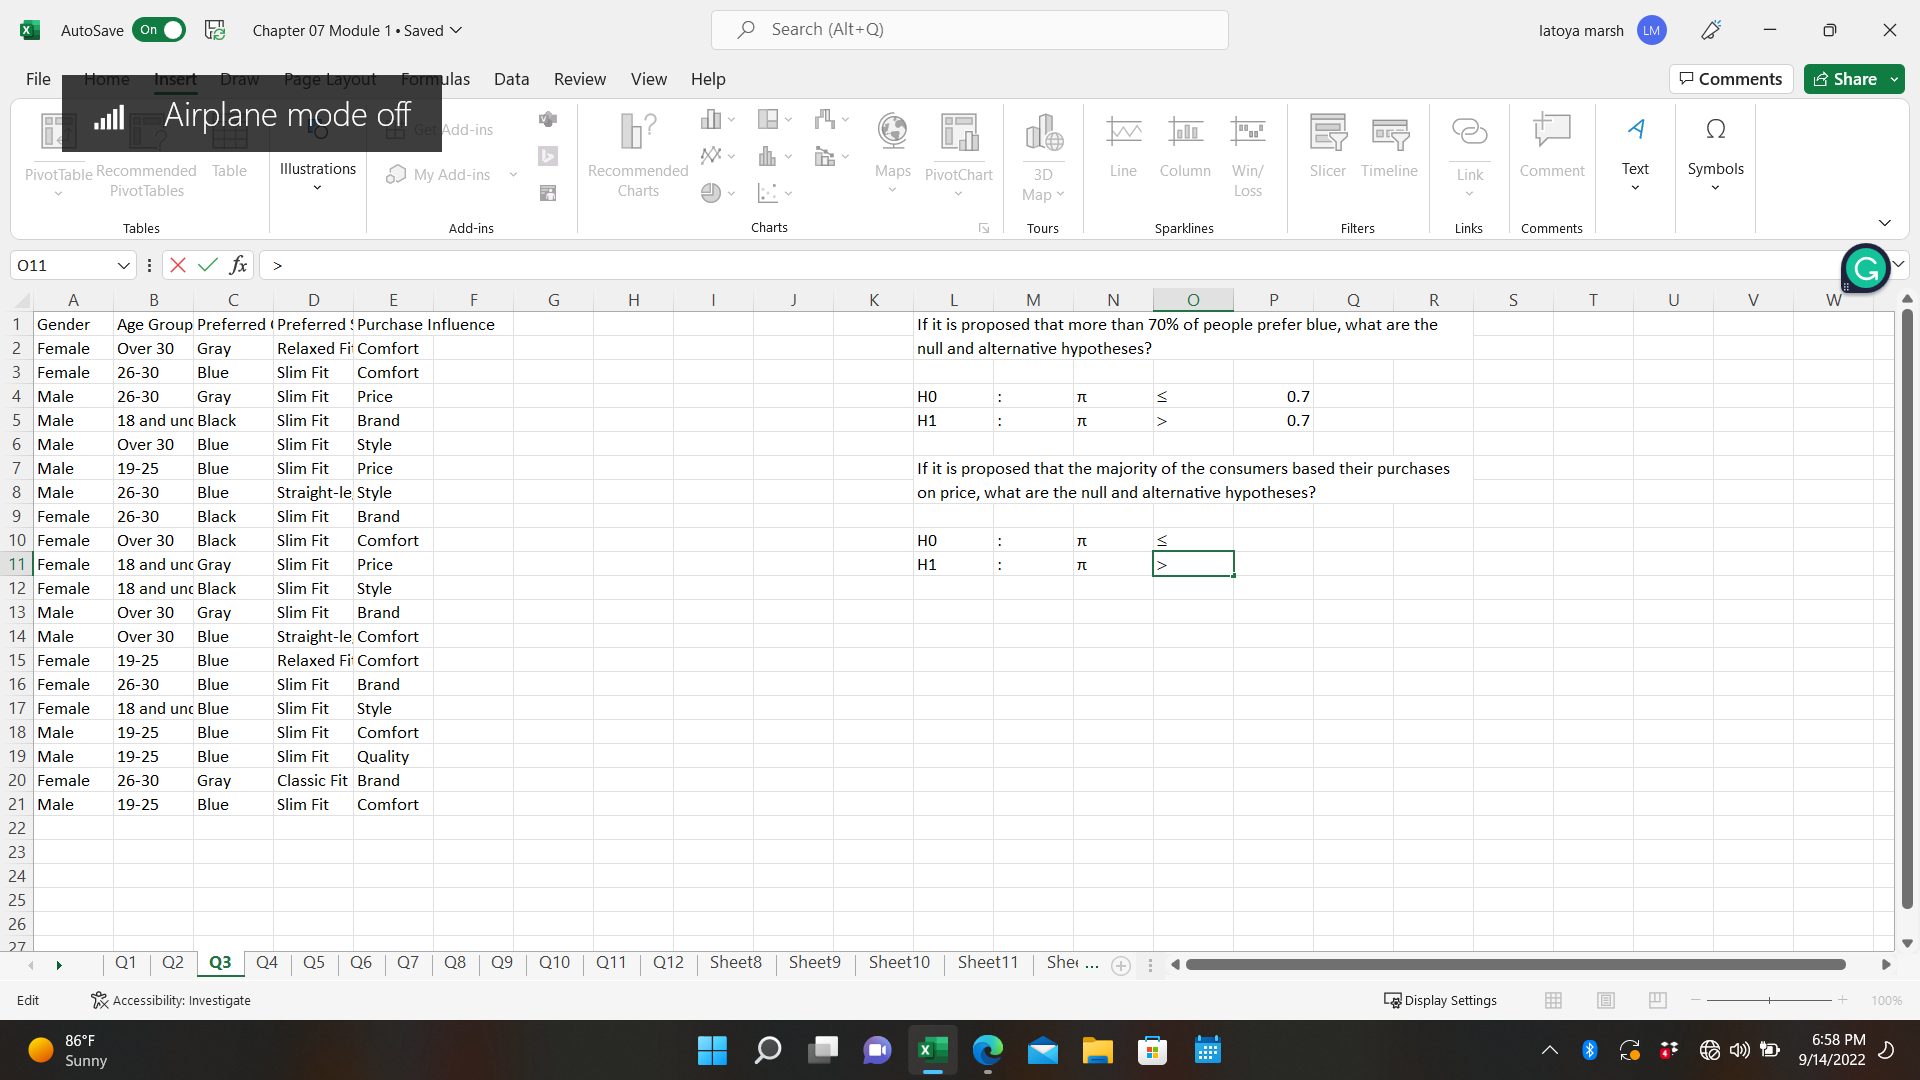Screen dimensions: 1920x1080
Task: Open the Data ribbon tab
Action: (511, 79)
